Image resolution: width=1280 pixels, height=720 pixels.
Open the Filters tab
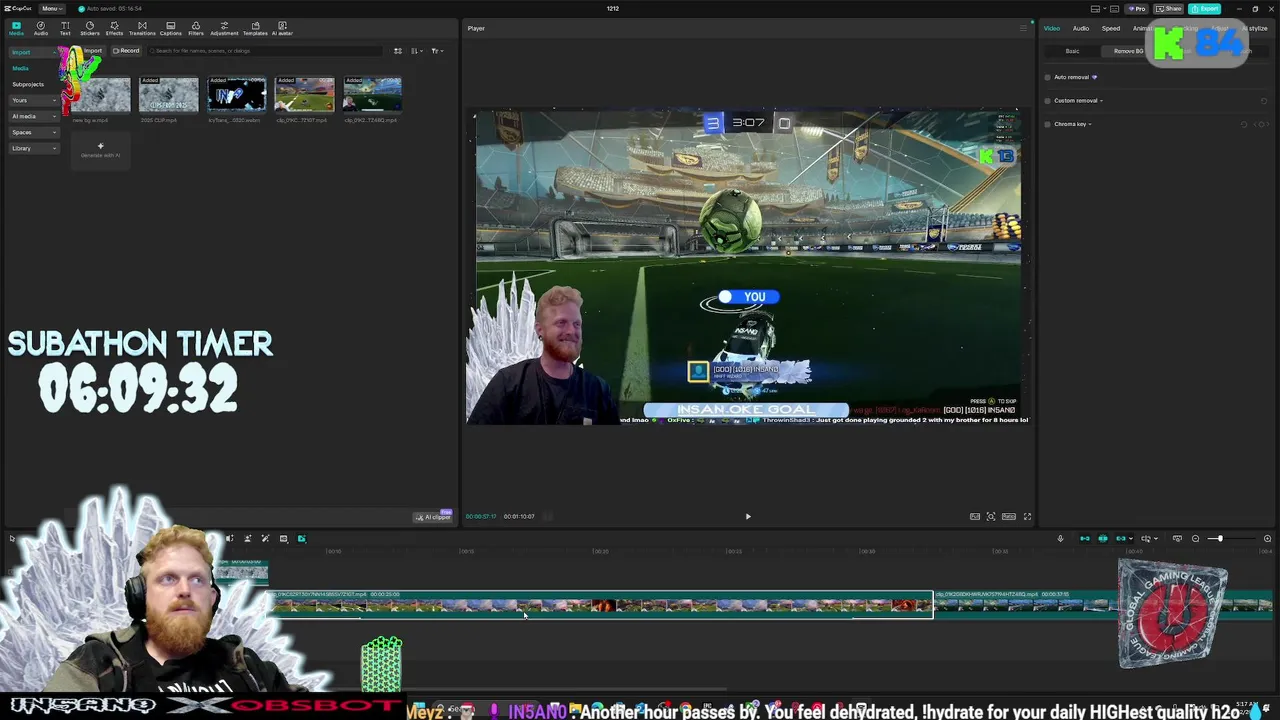tap(196, 28)
